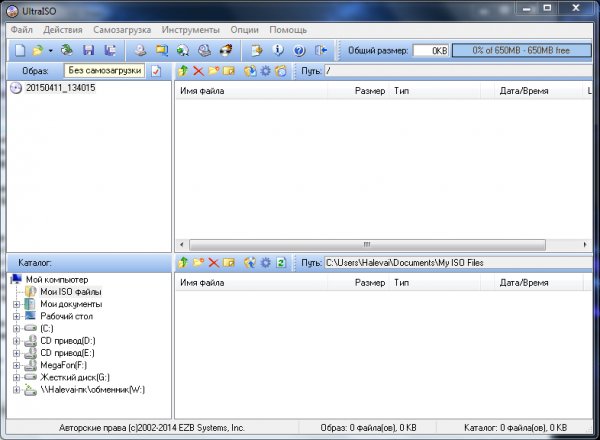This screenshot has width=600, height=440.
Task: Click the Extract icon in Образ pane toolbar
Action: [250, 71]
